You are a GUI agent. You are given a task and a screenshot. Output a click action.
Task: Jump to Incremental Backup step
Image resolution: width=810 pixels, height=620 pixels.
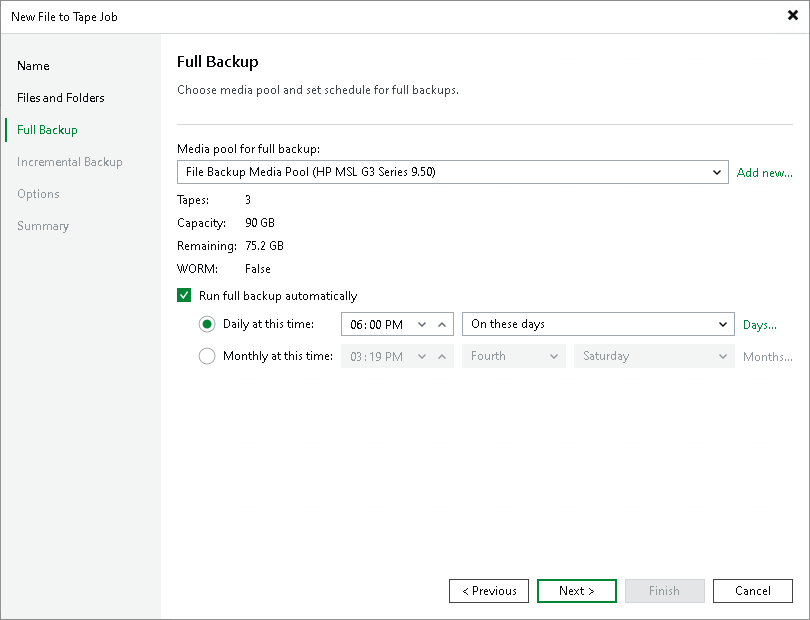click(x=69, y=162)
